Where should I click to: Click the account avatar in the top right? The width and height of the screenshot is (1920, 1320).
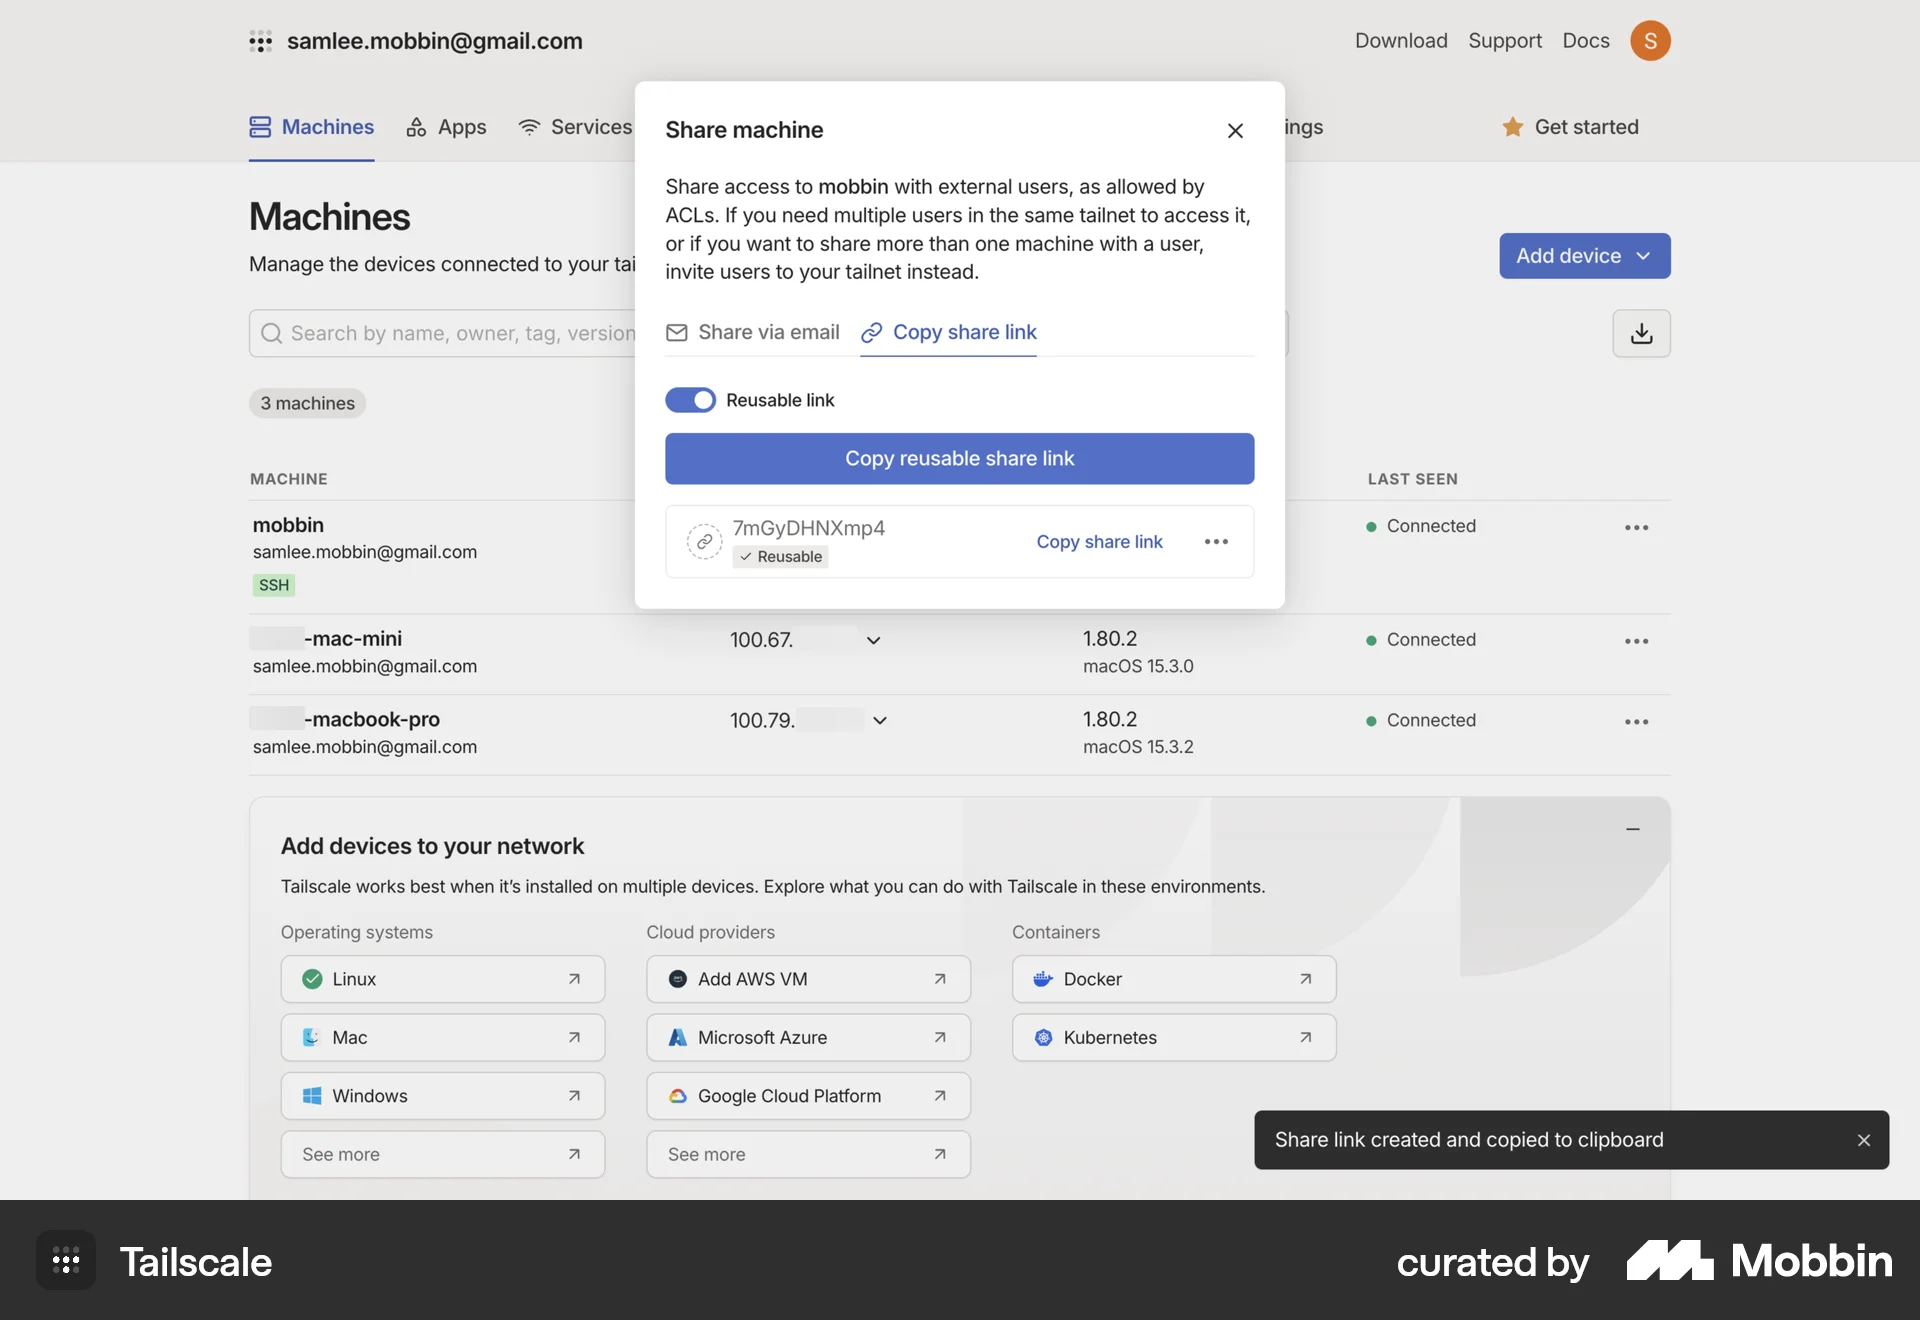click(1651, 41)
